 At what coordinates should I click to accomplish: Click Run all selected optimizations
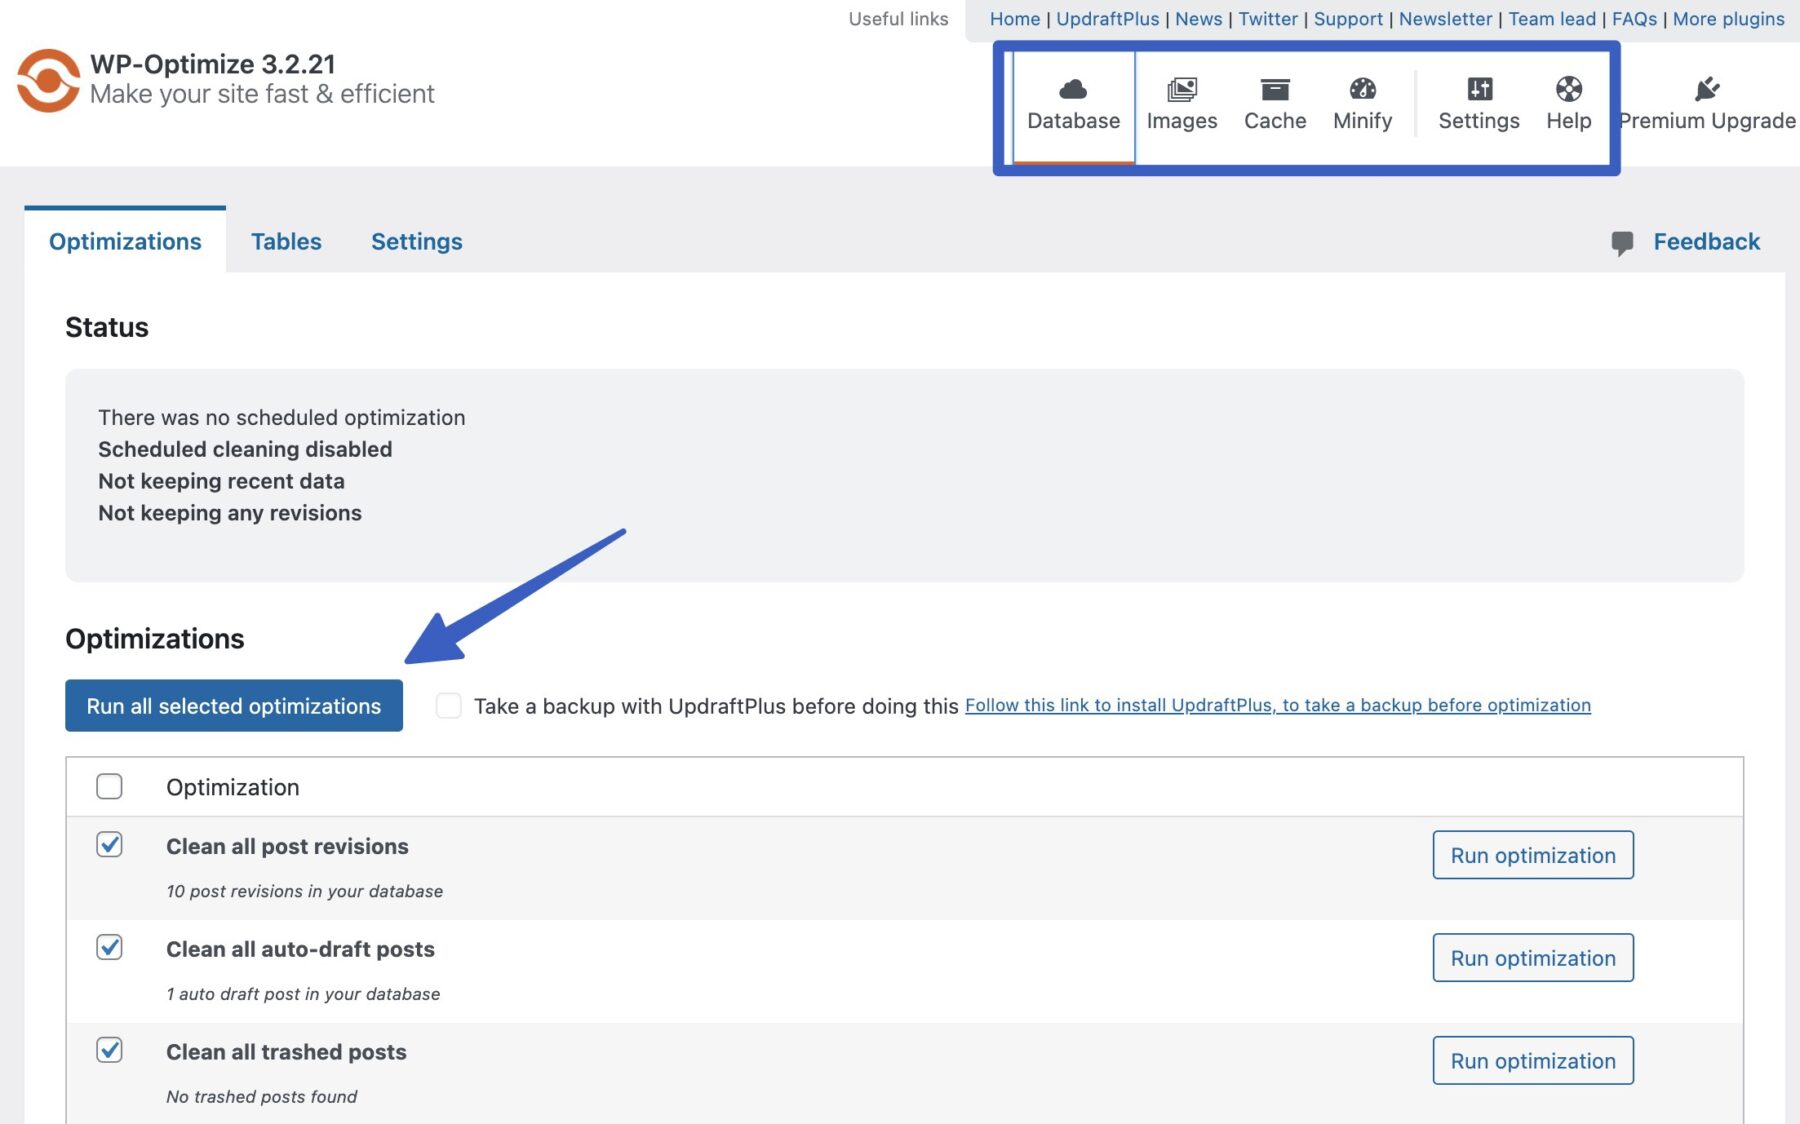tap(233, 705)
